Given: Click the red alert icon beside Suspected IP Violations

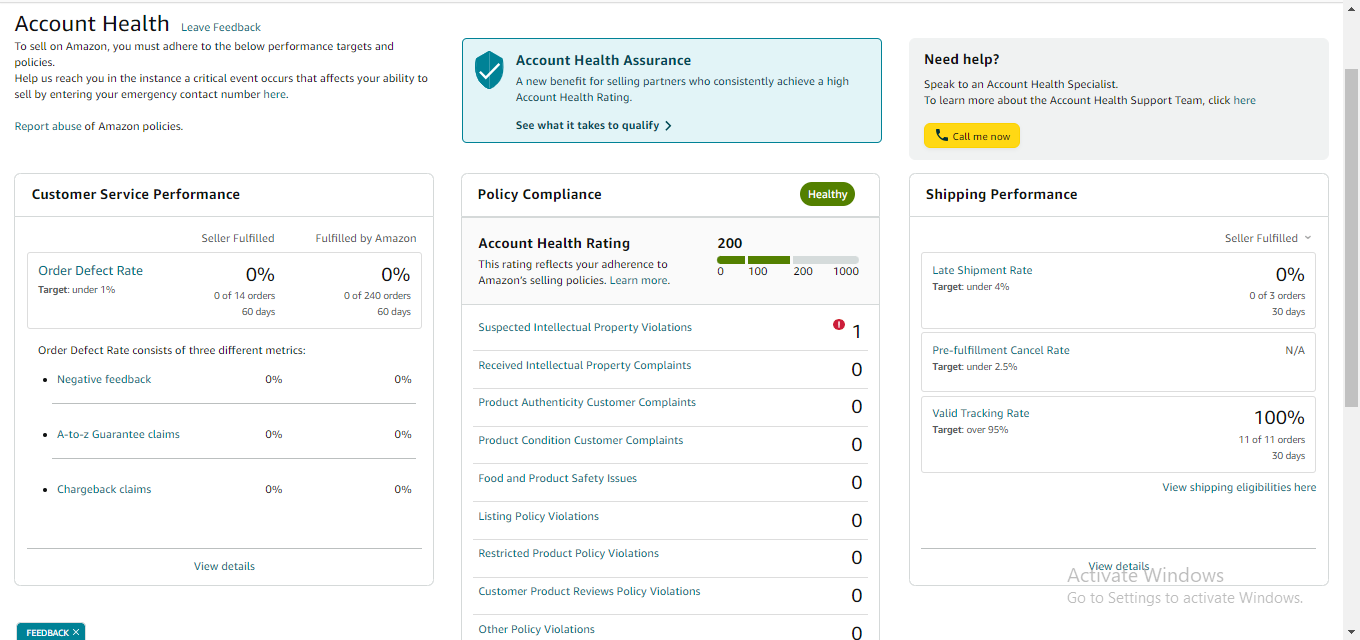Looking at the screenshot, I should pyautogui.click(x=838, y=325).
